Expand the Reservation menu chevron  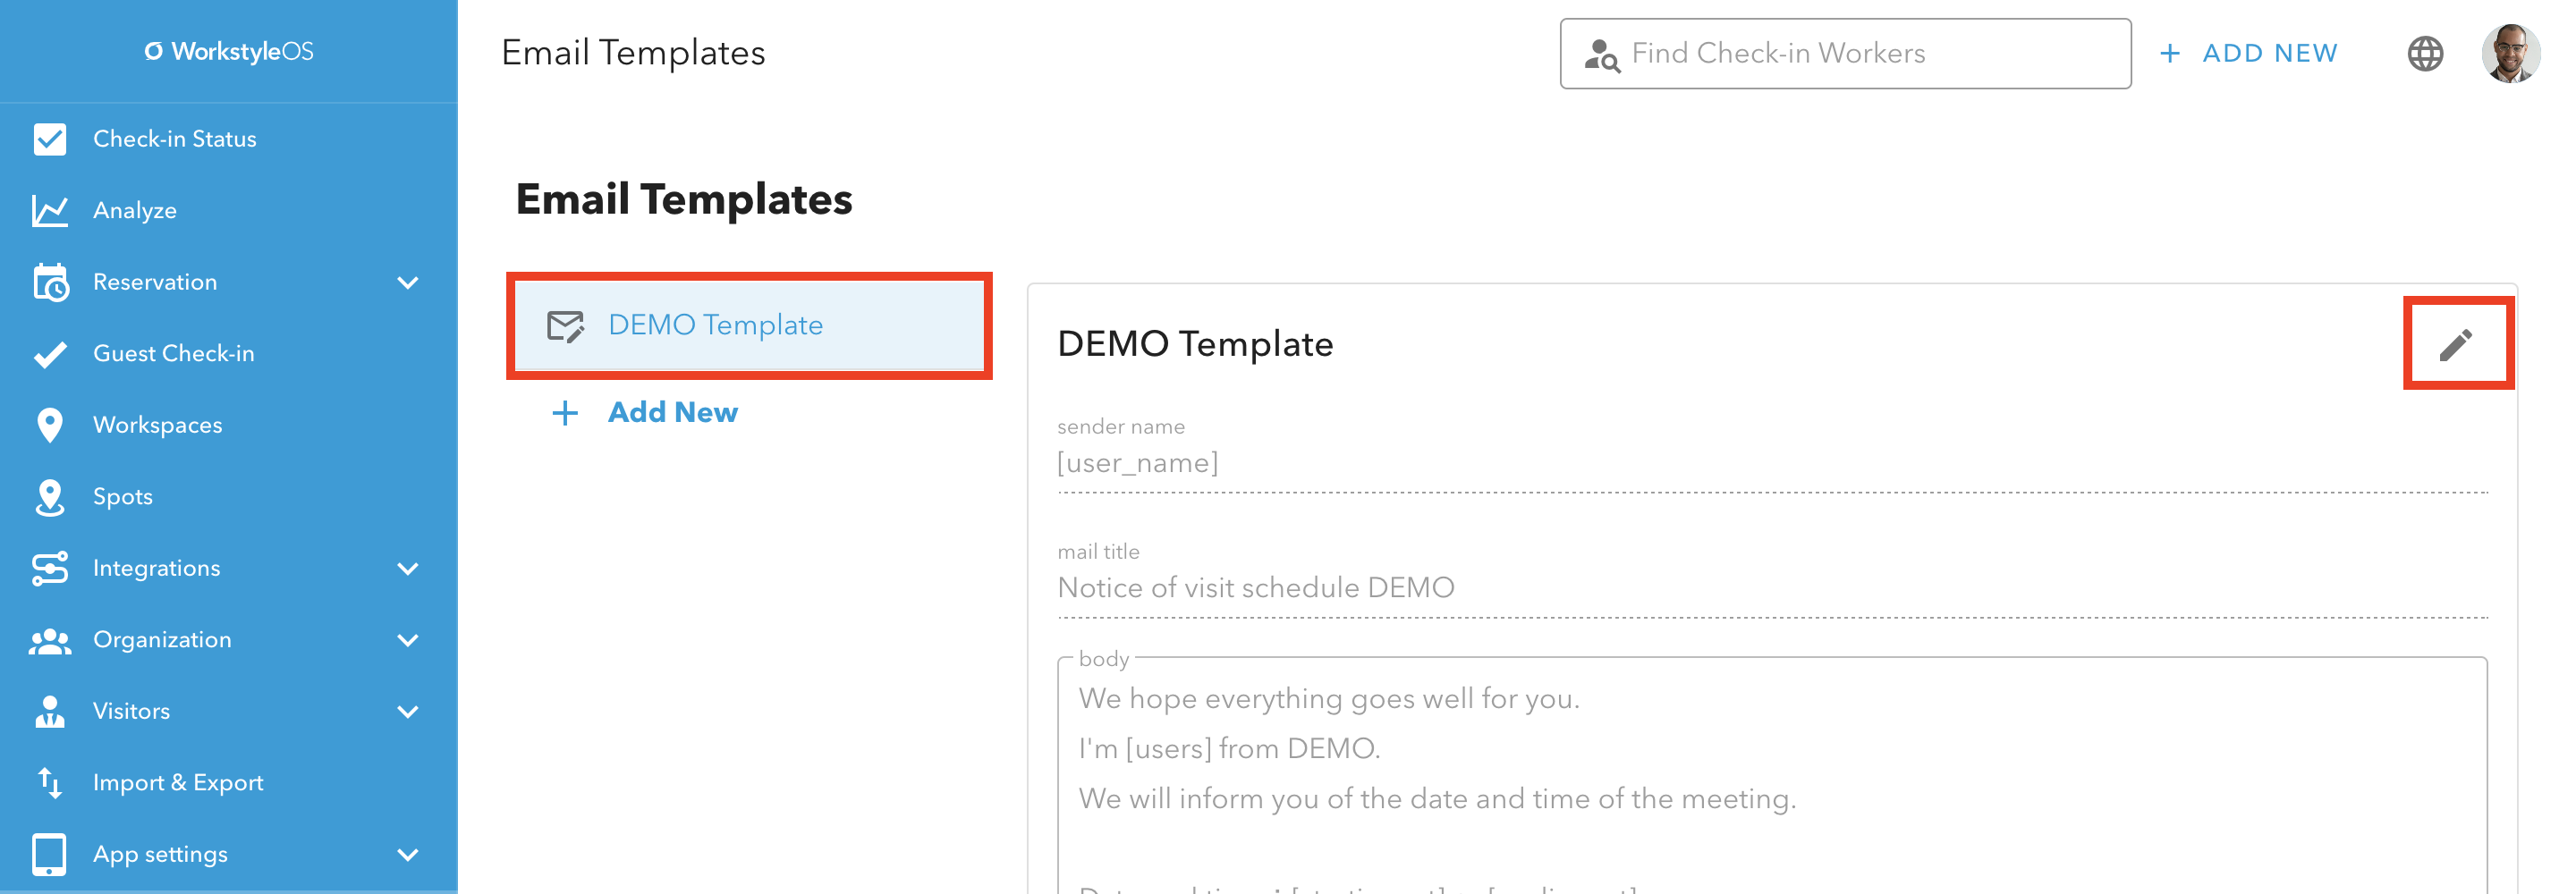click(x=408, y=283)
